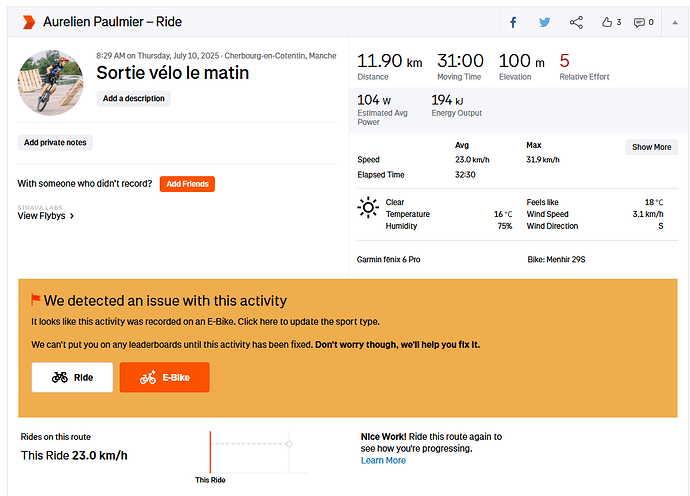This screenshot has width=690, height=496.
Task: Open the share options icon
Action: pos(576,22)
